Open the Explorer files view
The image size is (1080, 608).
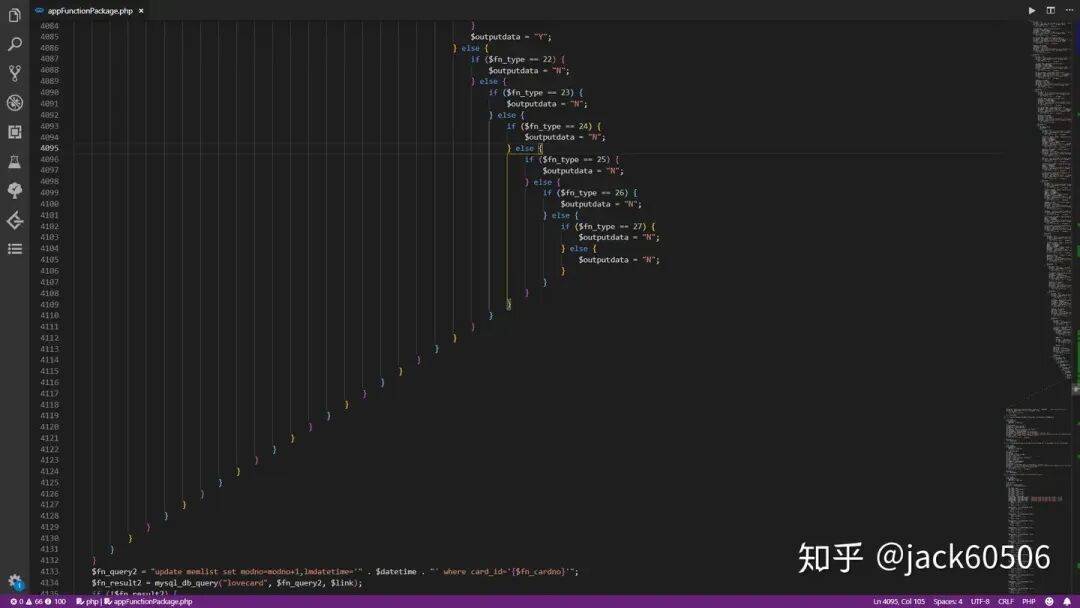point(14,14)
